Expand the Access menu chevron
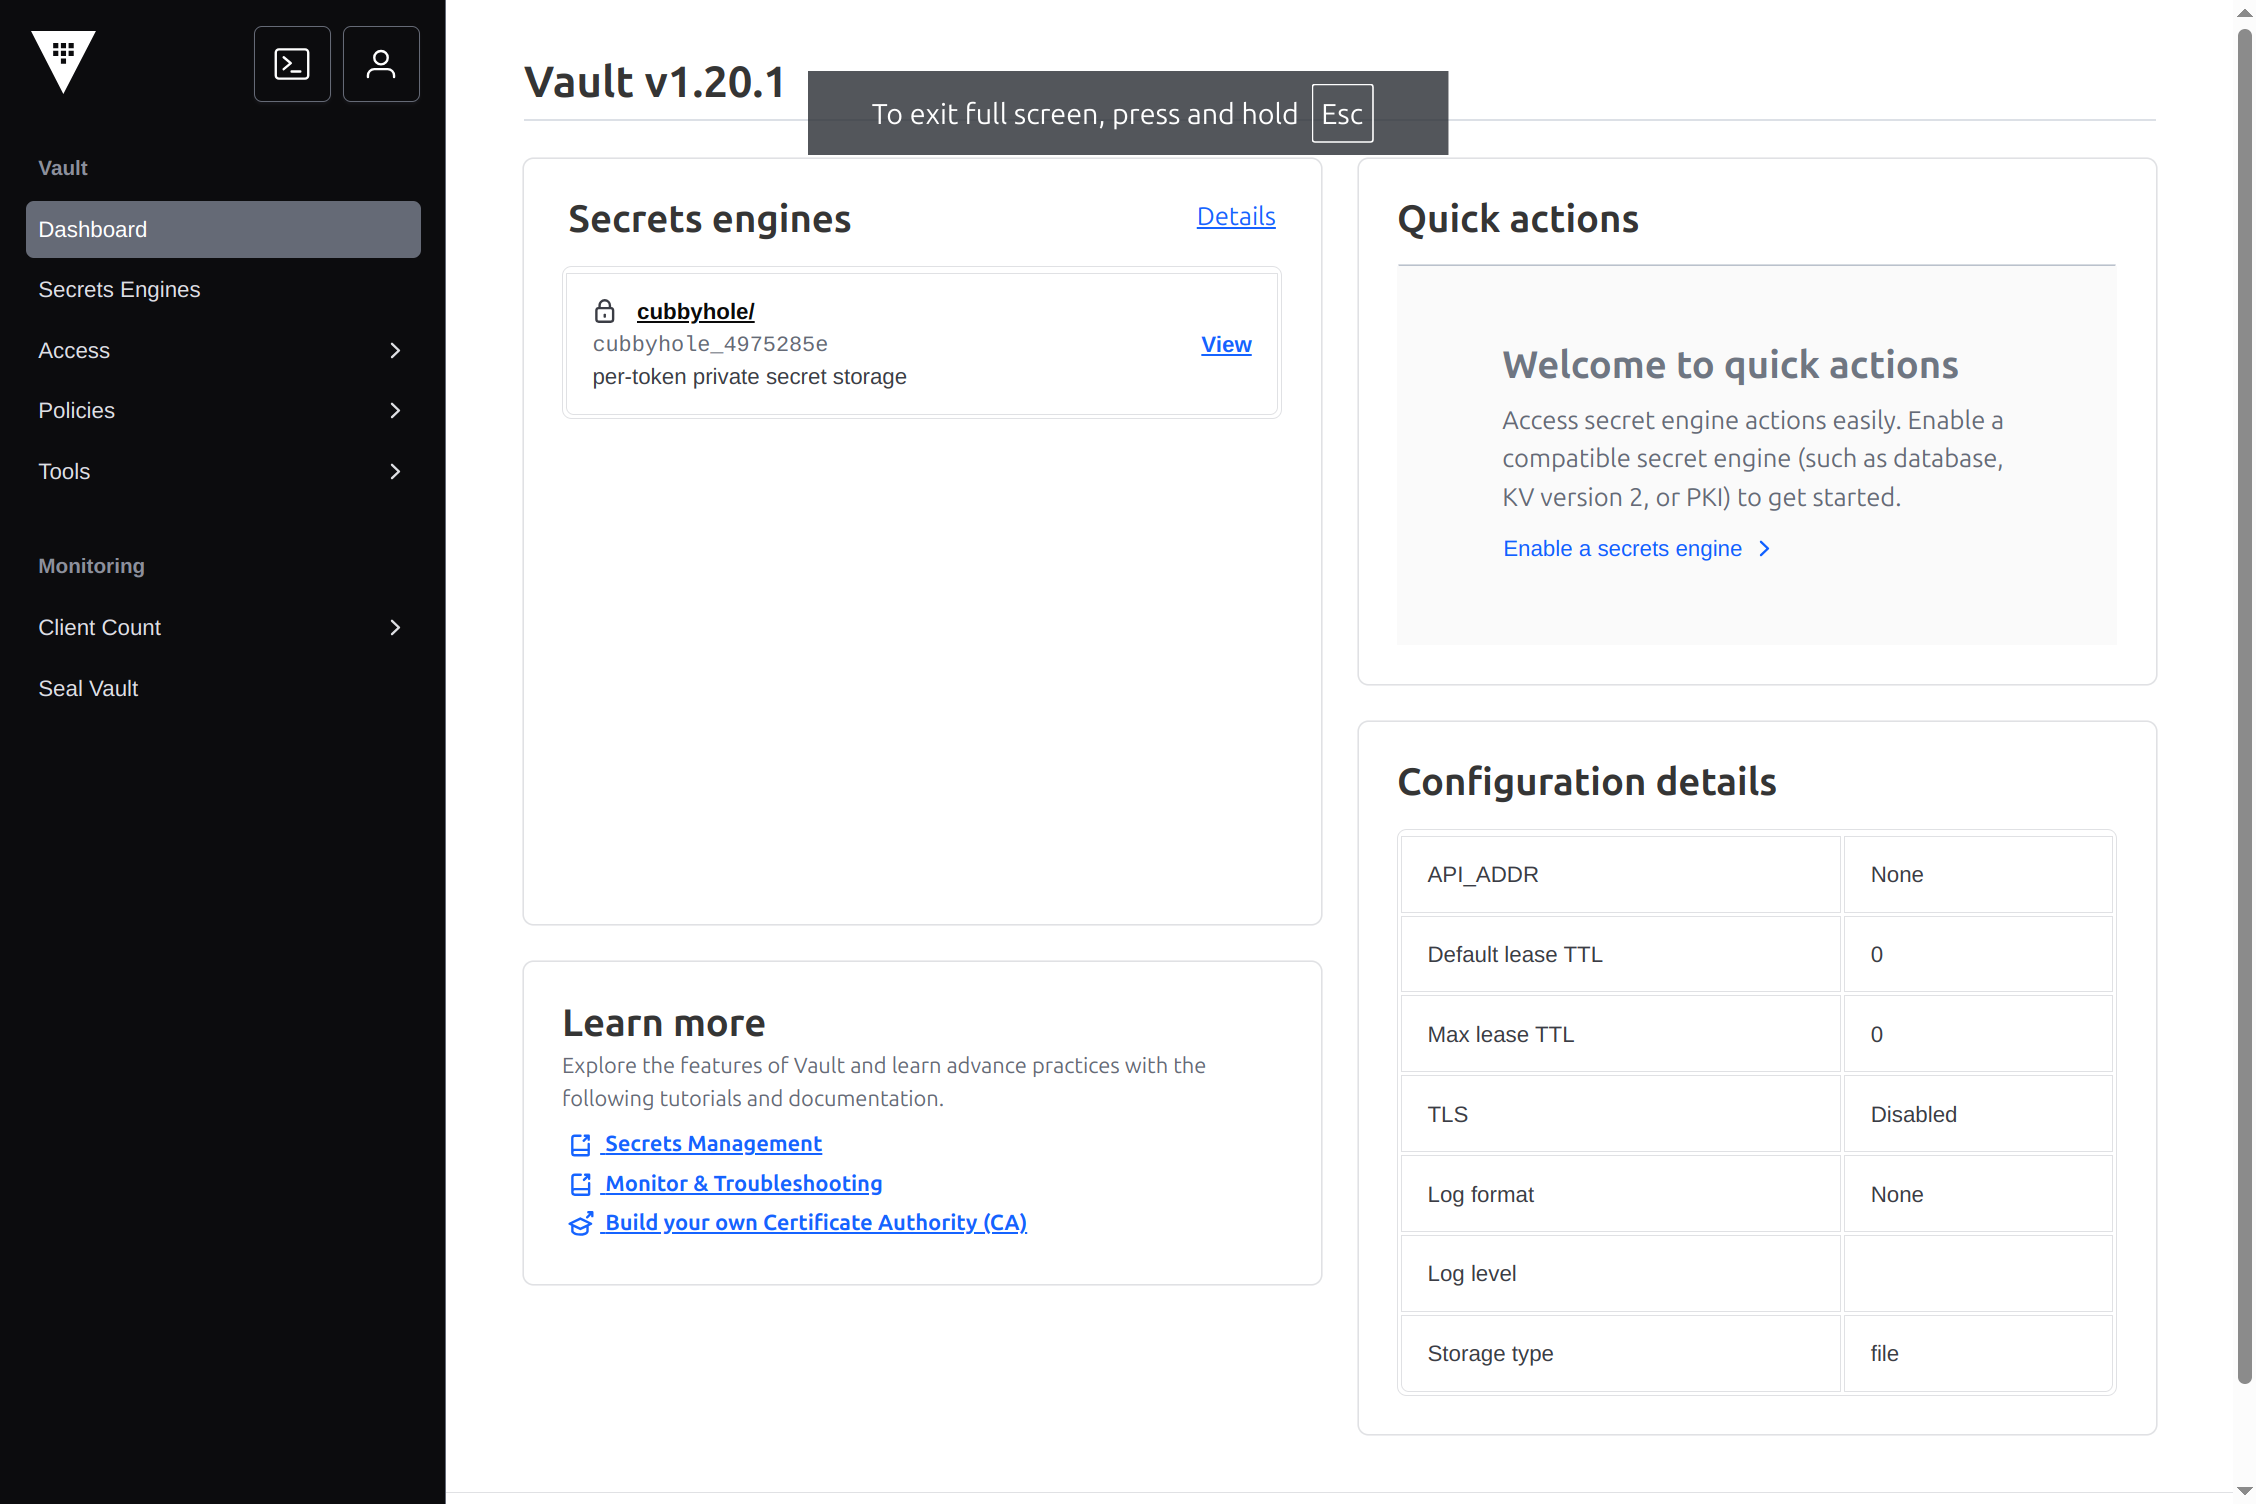The height and width of the screenshot is (1504, 2256). (x=395, y=350)
